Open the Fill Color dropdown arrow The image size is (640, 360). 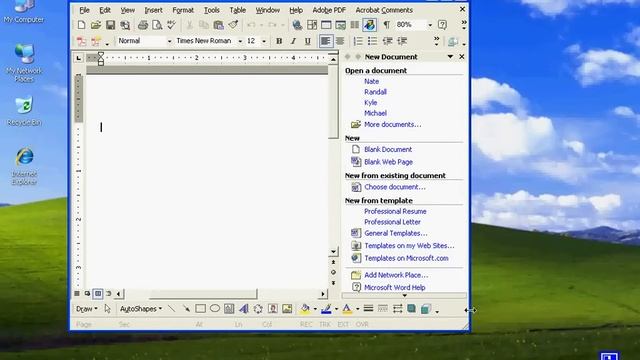[315, 309]
